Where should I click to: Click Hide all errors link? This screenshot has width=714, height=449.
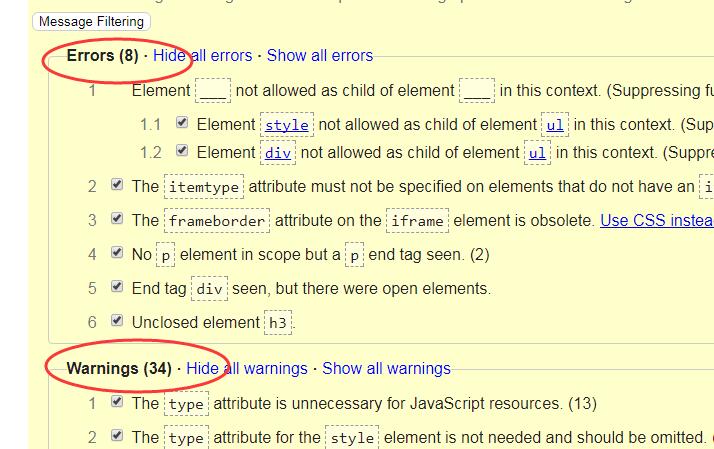click(x=202, y=55)
